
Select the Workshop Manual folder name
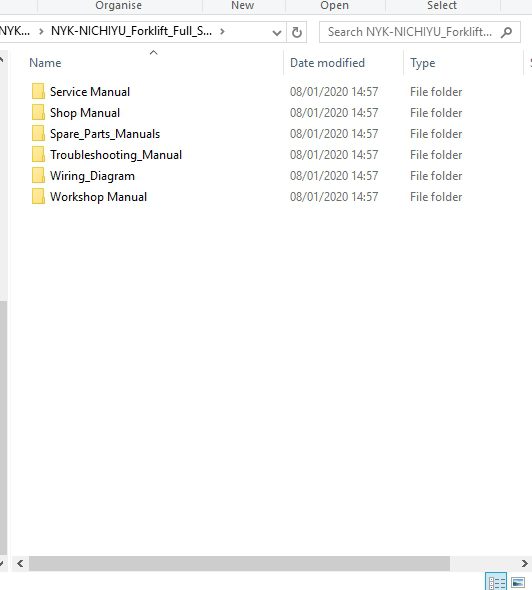tap(98, 197)
